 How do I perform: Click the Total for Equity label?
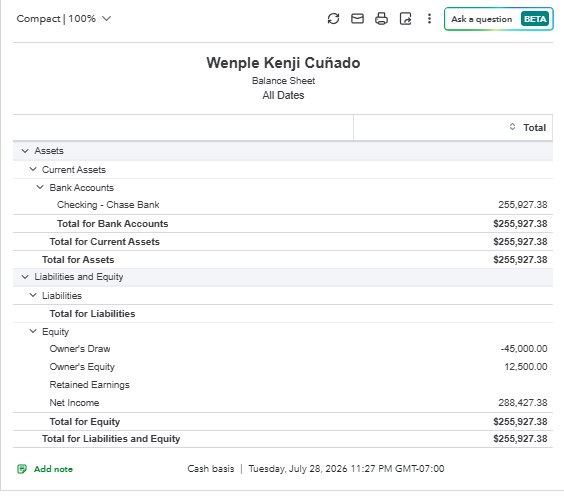coord(85,421)
